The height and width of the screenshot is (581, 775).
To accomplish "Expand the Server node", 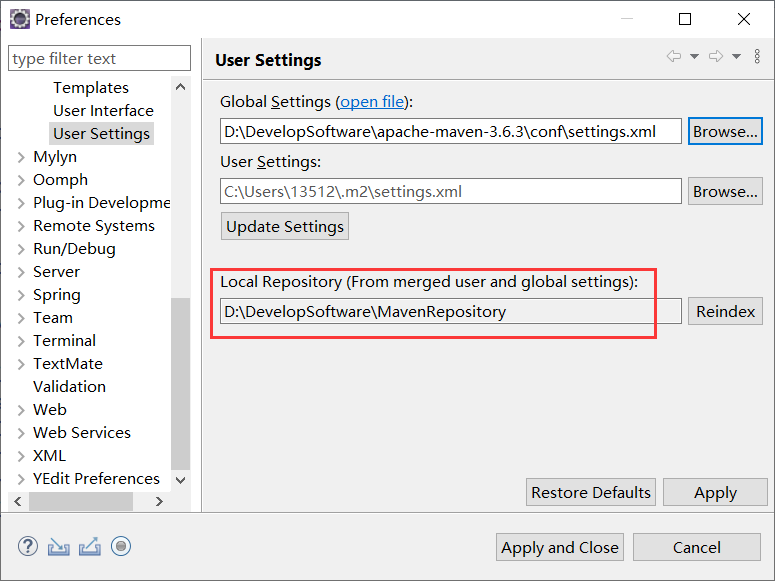I will [21, 272].
